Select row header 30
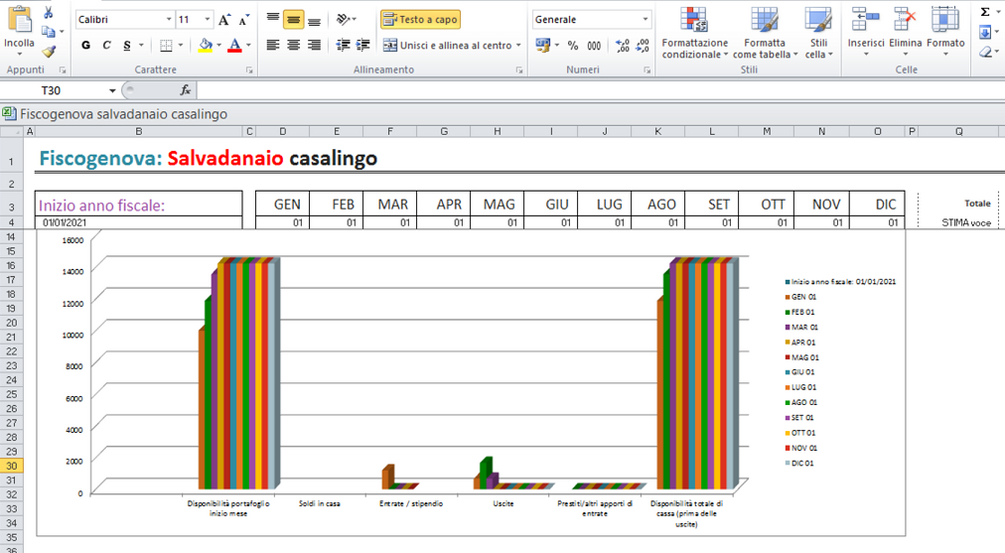Image resolution: width=1005 pixels, height=553 pixels. pyautogui.click(x=12, y=466)
